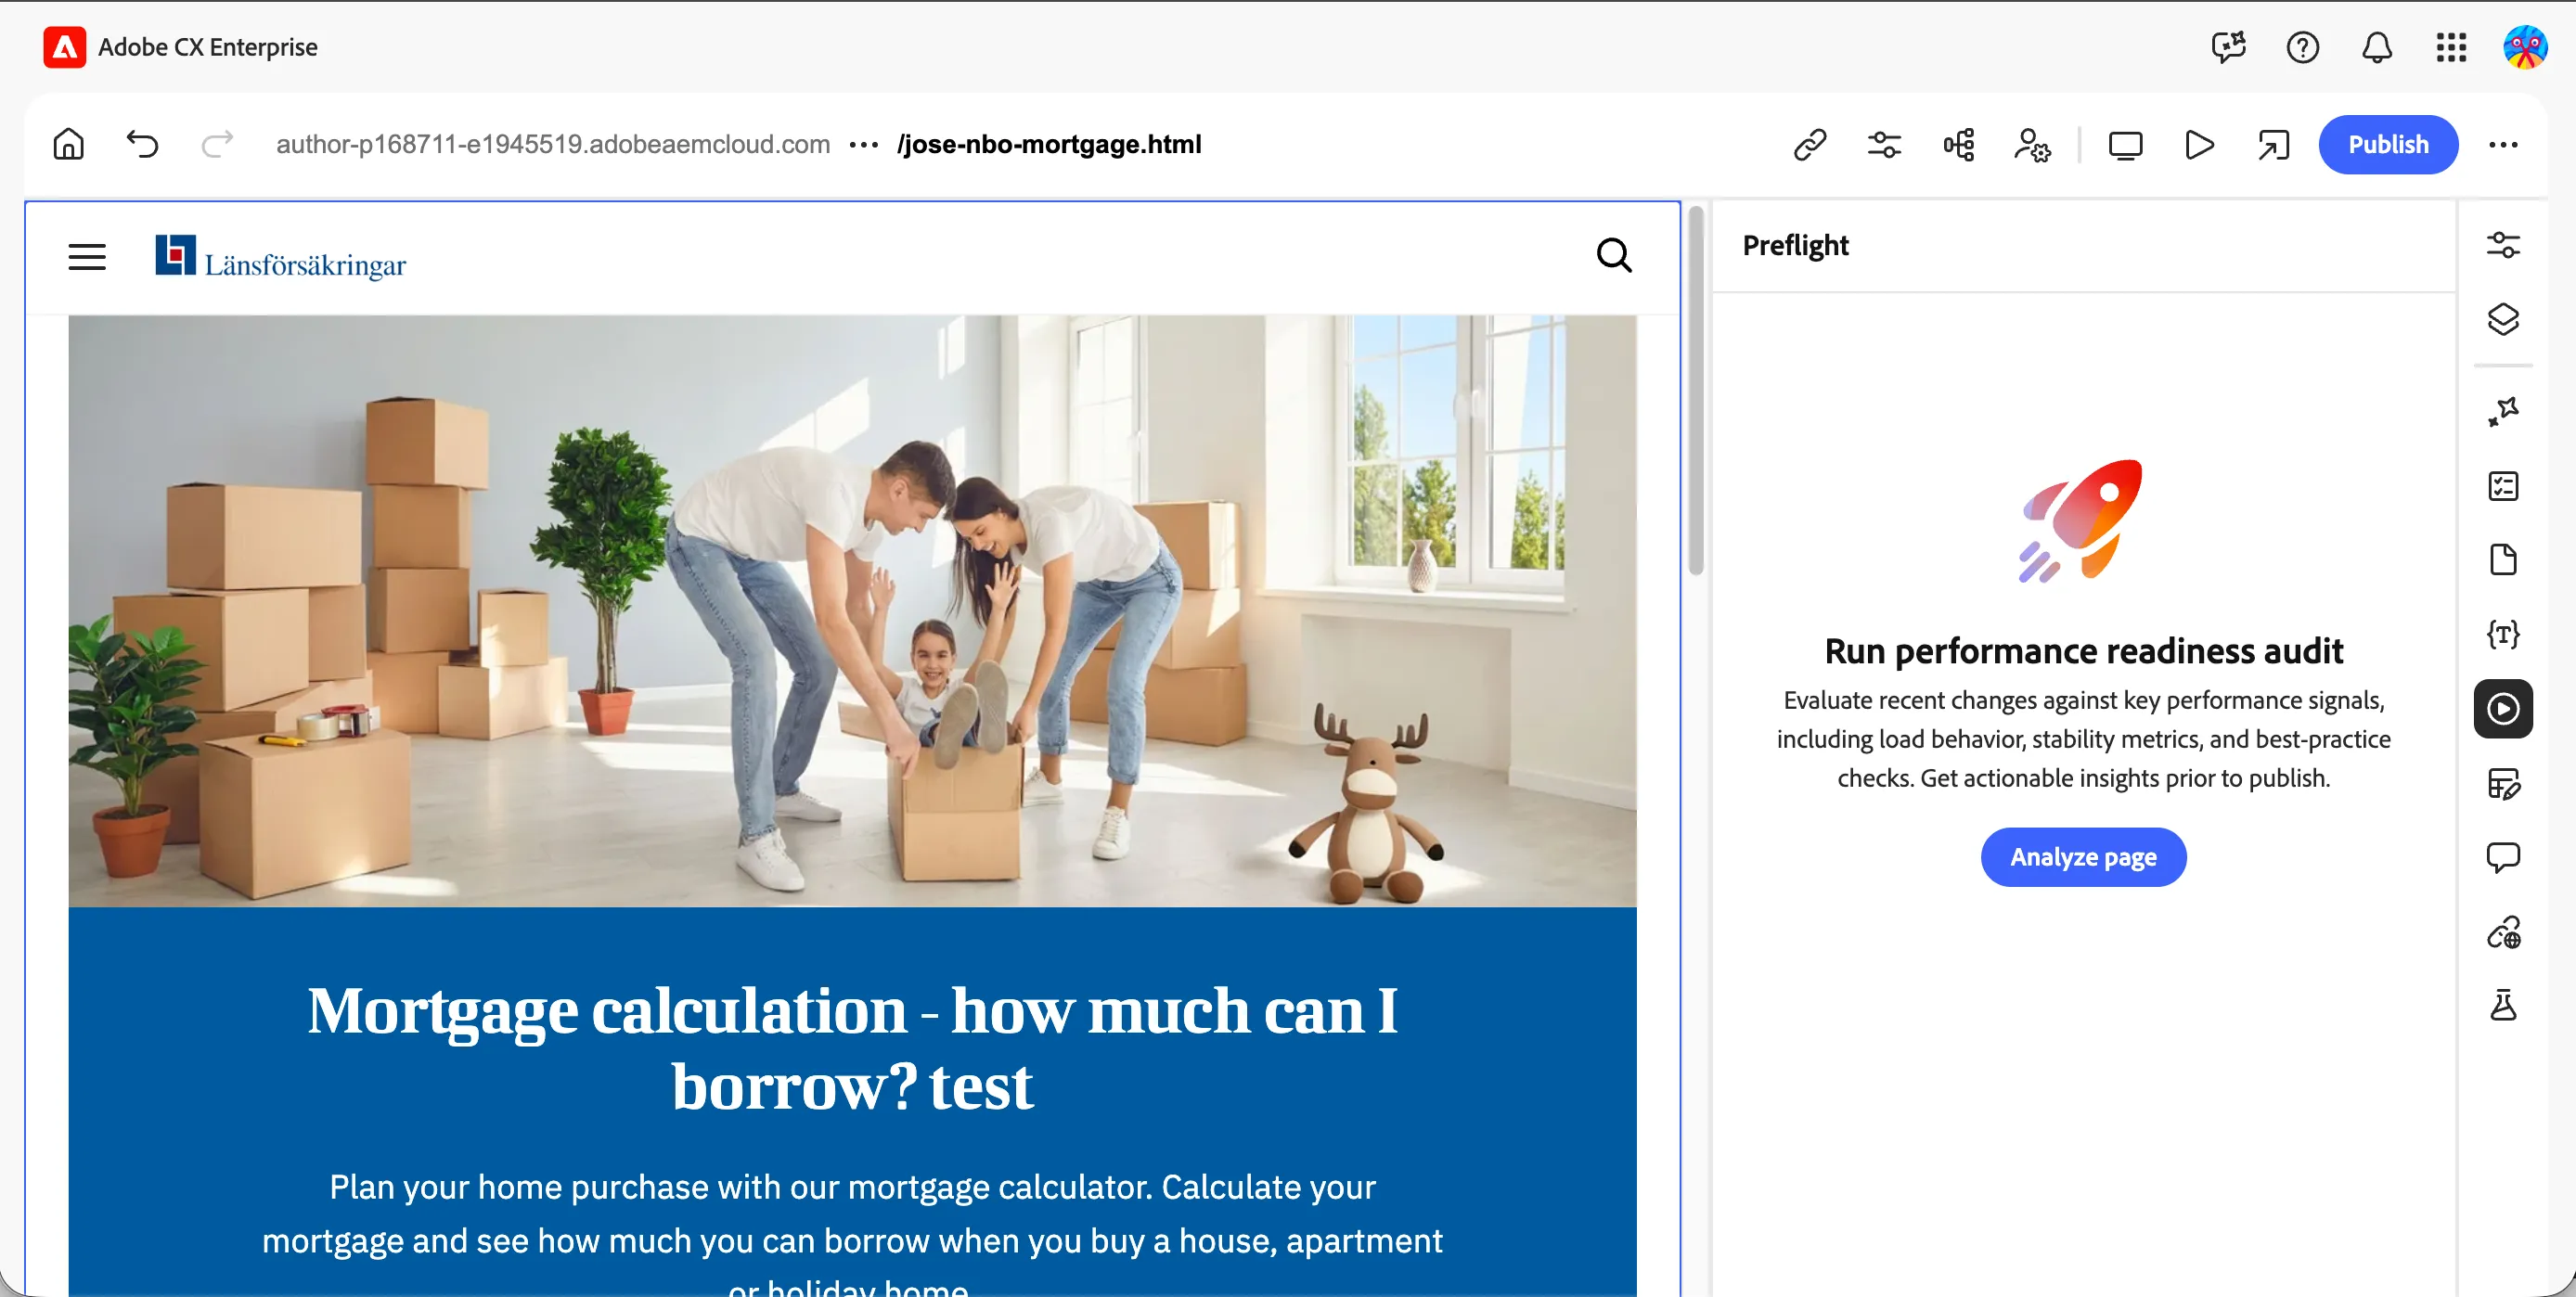Click the page URL /jose-nbo-mortgage.html

click(1049, 145)
